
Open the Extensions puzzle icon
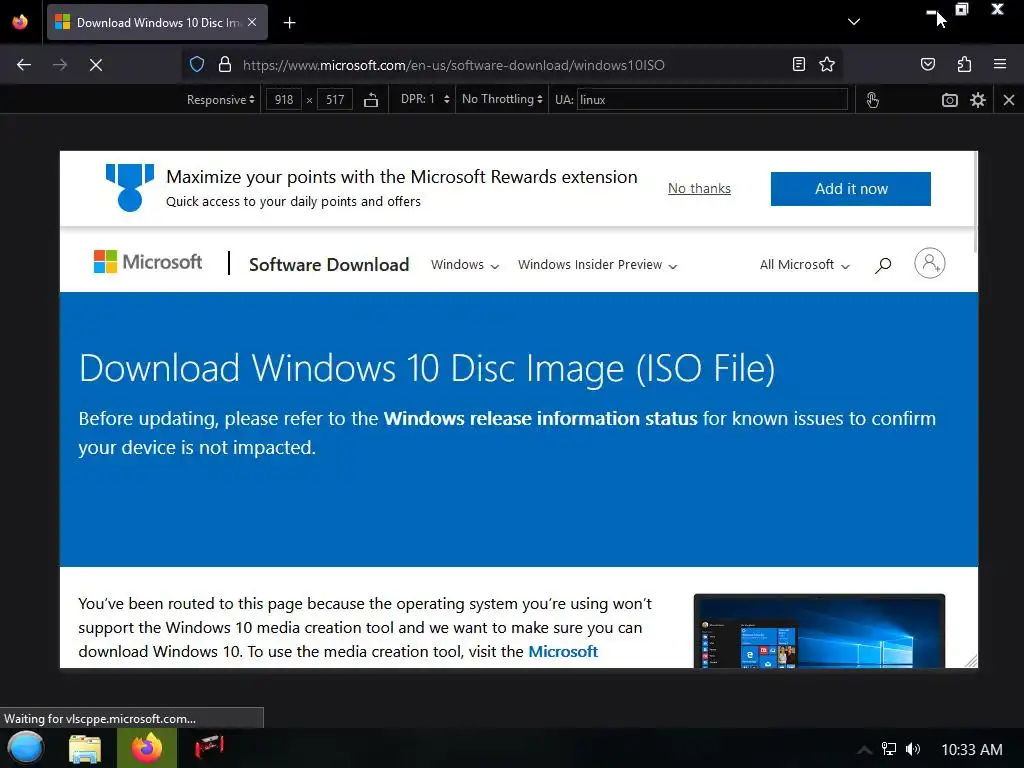[964, 64]
